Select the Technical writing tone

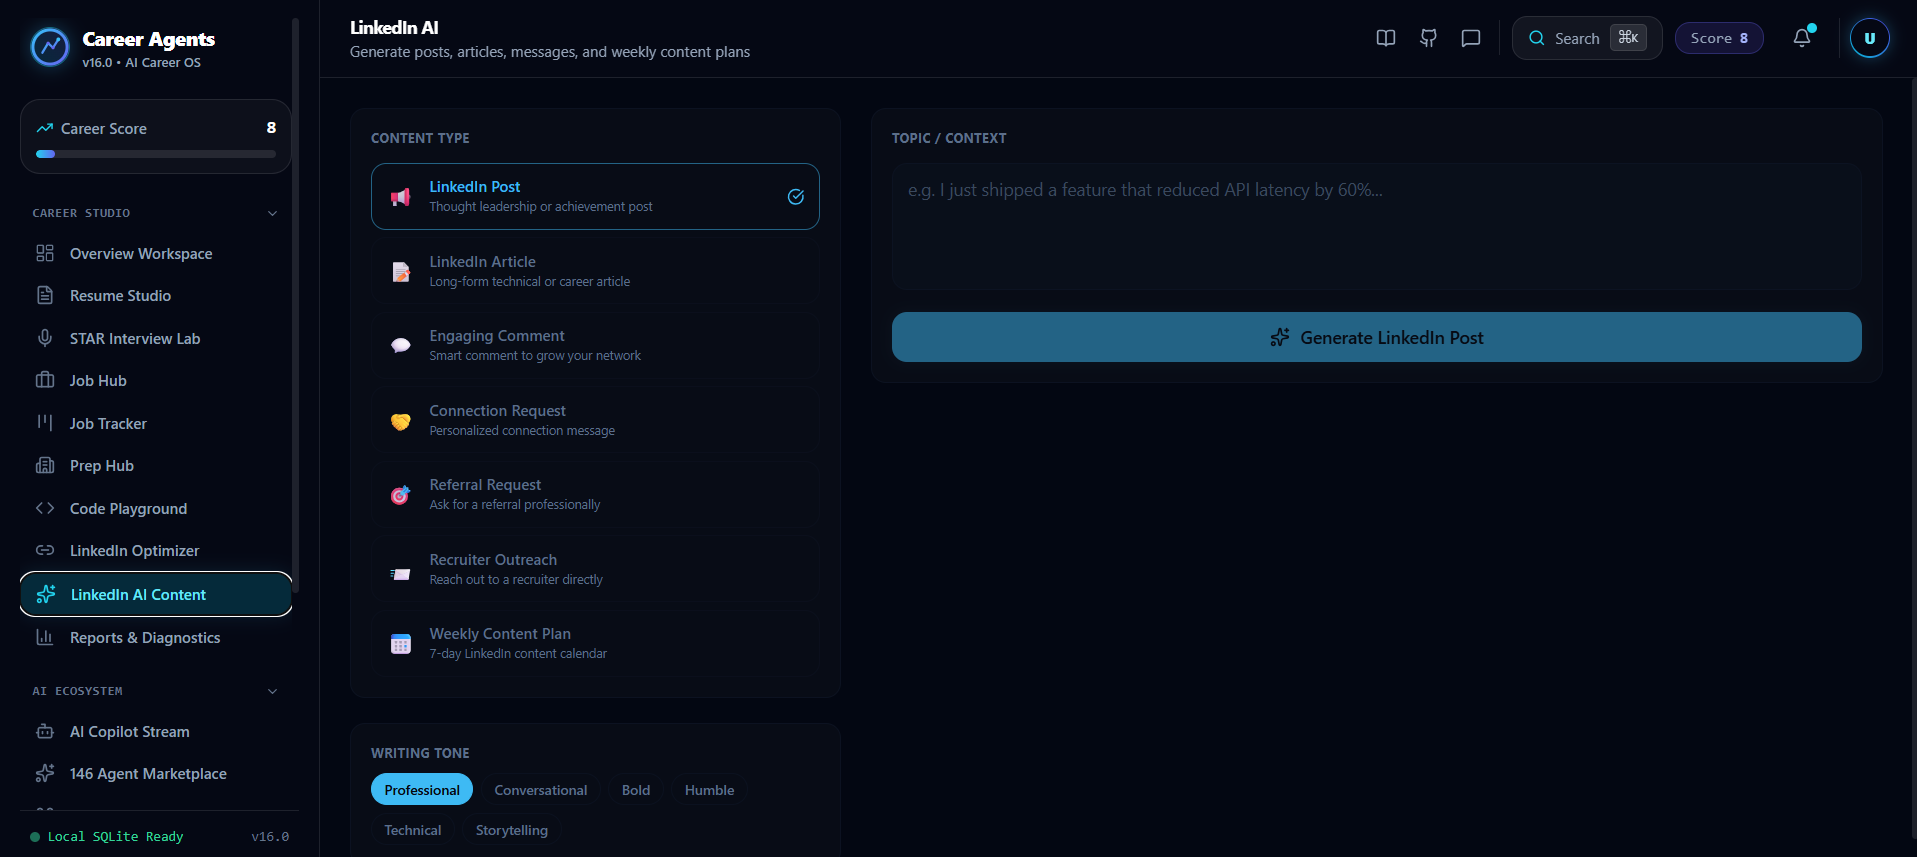[x=413, y=830]
